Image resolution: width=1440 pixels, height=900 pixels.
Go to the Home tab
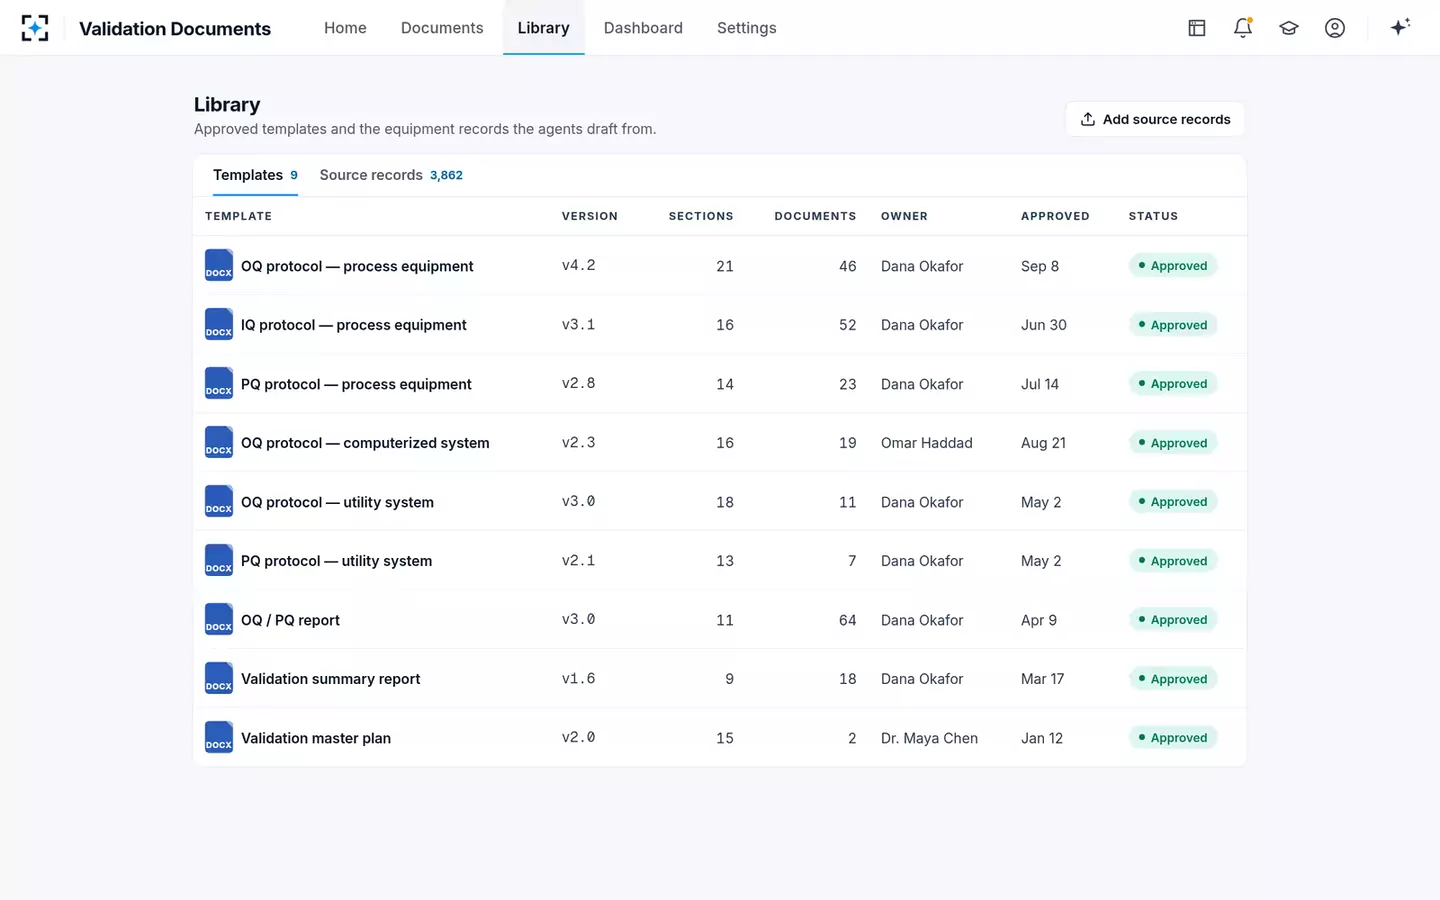pos(345,28)
